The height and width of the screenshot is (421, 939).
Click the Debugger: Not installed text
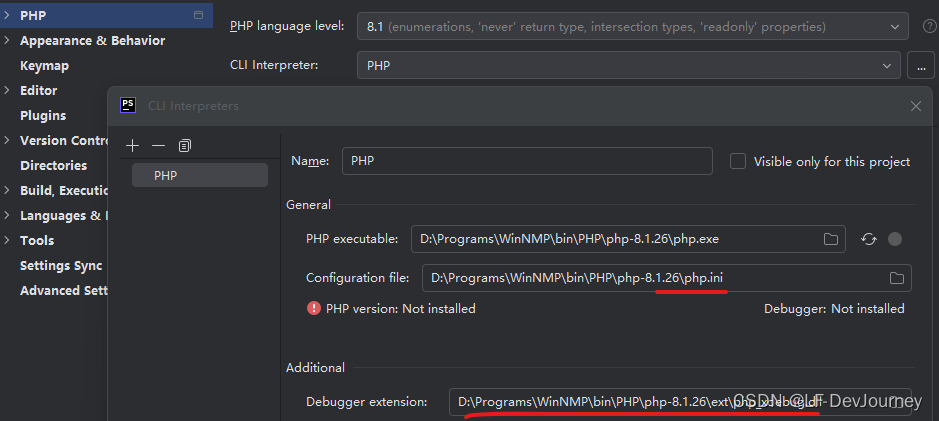pos(834,308)
